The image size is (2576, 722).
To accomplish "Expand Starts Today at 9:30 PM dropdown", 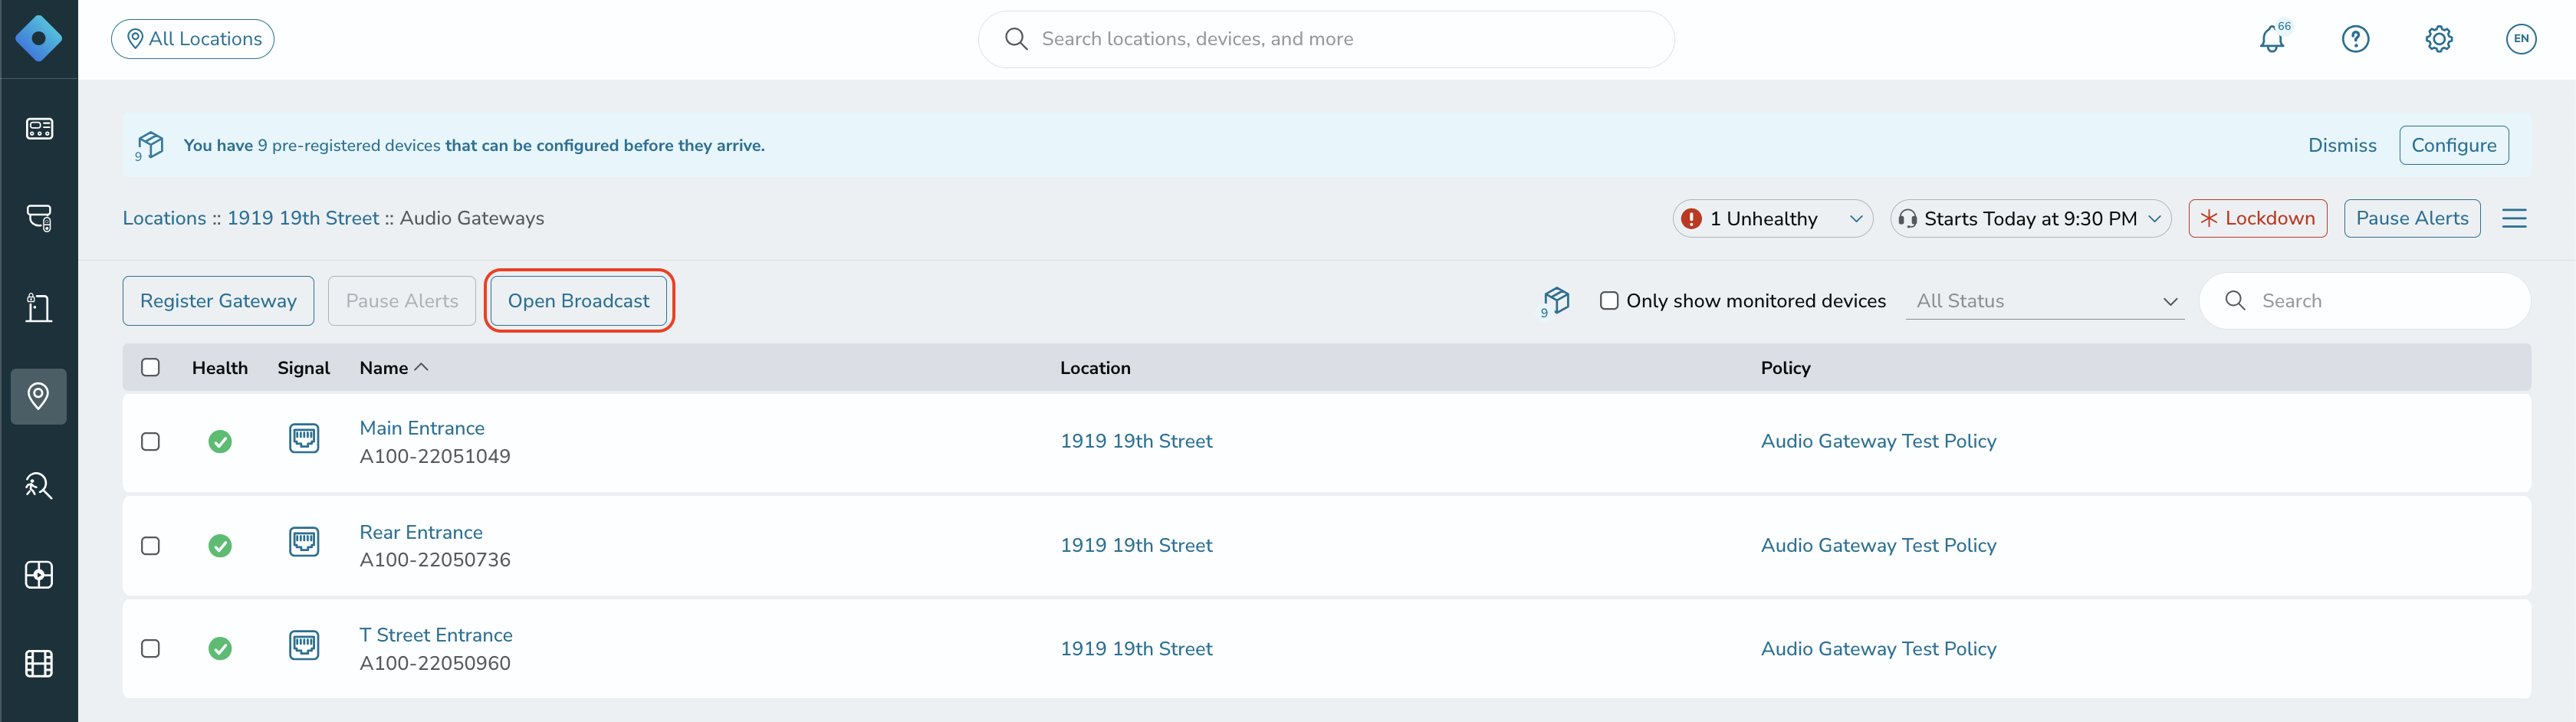I will pos(2030,218).
